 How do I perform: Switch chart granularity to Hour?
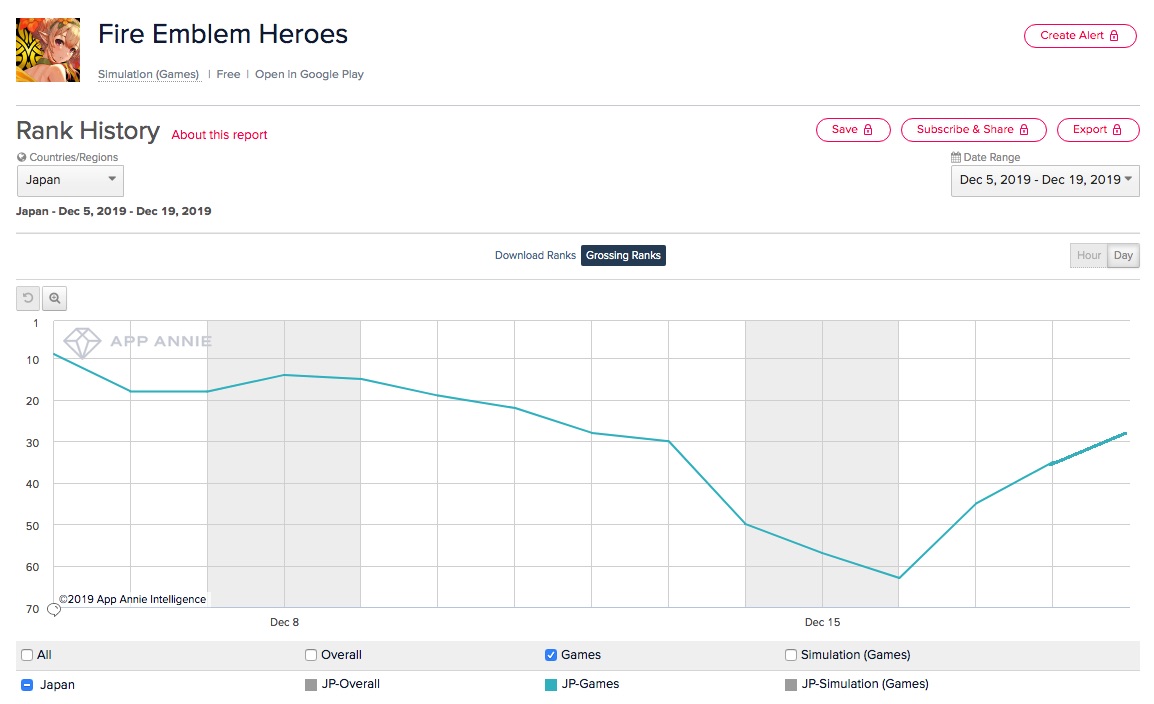tap(1088, 255)
